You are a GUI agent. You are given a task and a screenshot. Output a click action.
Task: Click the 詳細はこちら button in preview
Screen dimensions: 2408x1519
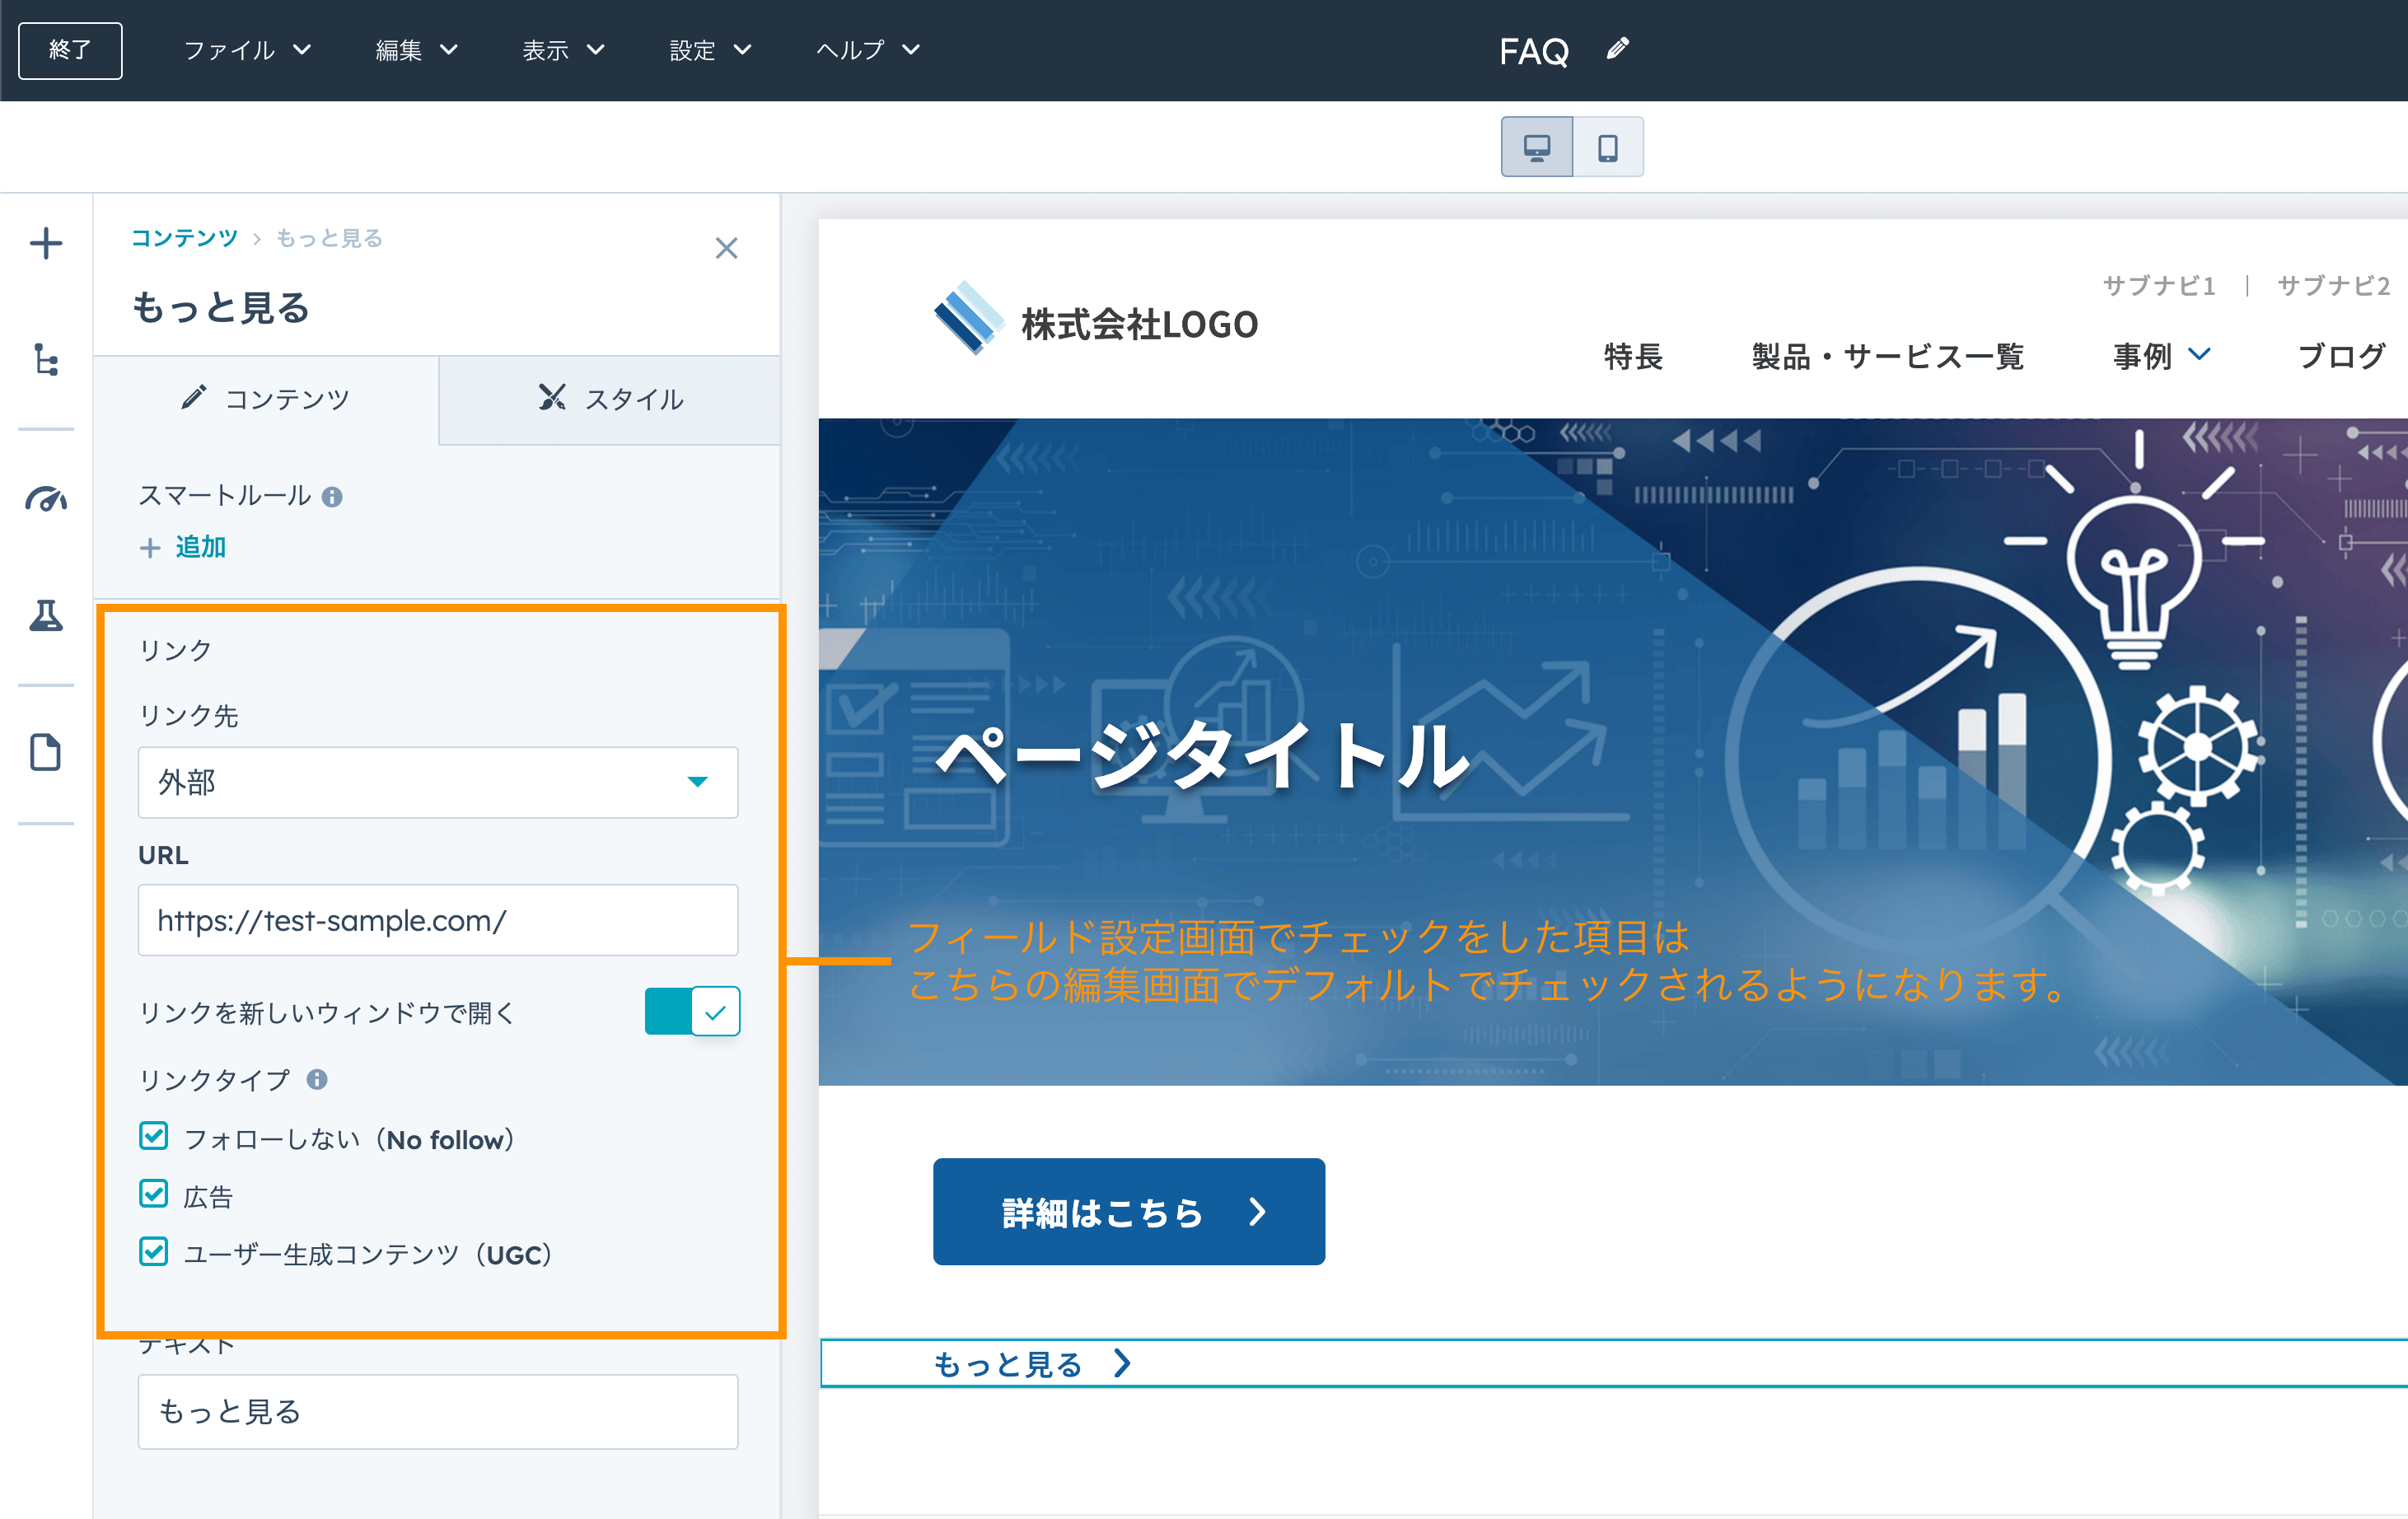coord(1129,1211)
